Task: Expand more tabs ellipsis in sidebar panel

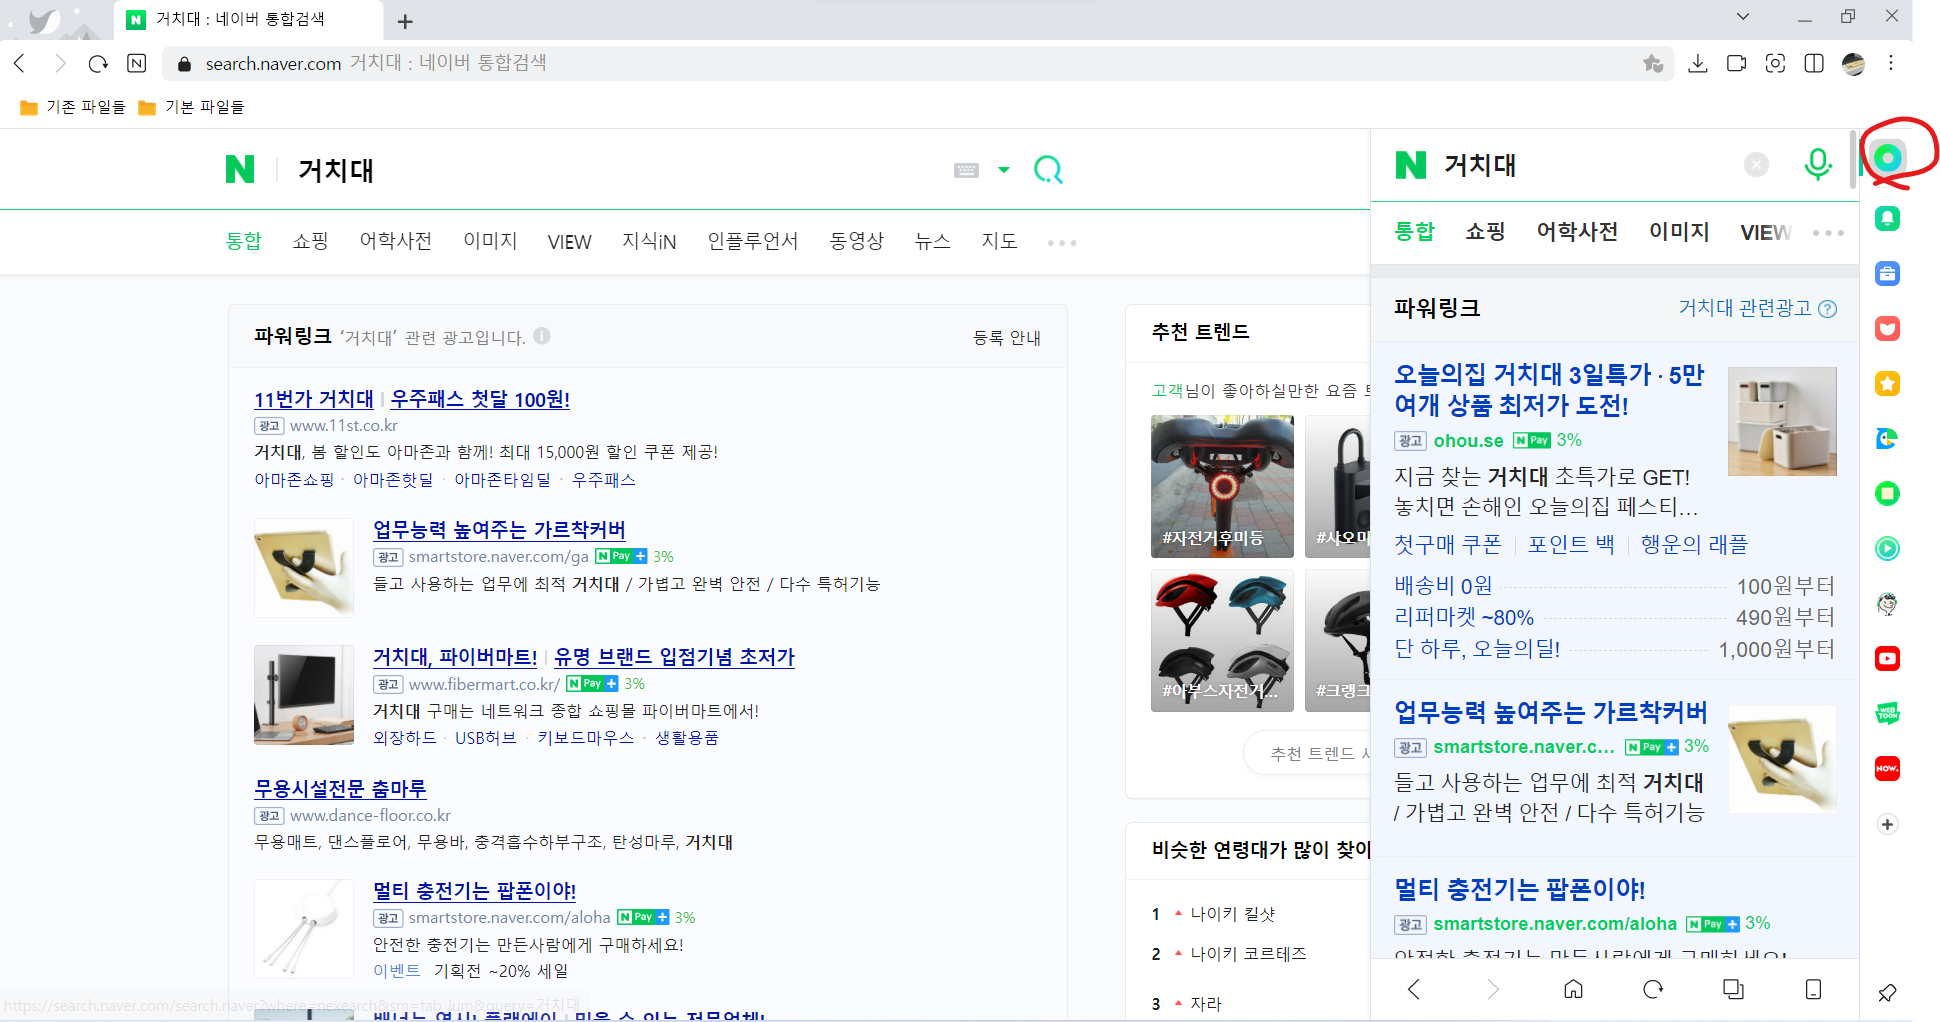Action: click(x=1828, y=233)
